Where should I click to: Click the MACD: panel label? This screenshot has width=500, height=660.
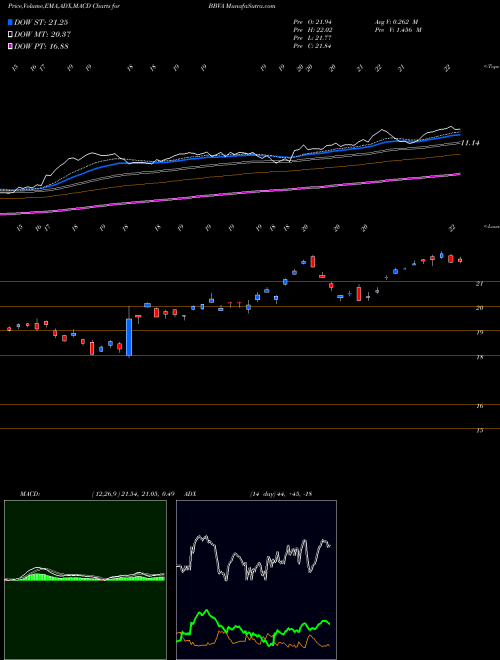(x=30, y=494)
